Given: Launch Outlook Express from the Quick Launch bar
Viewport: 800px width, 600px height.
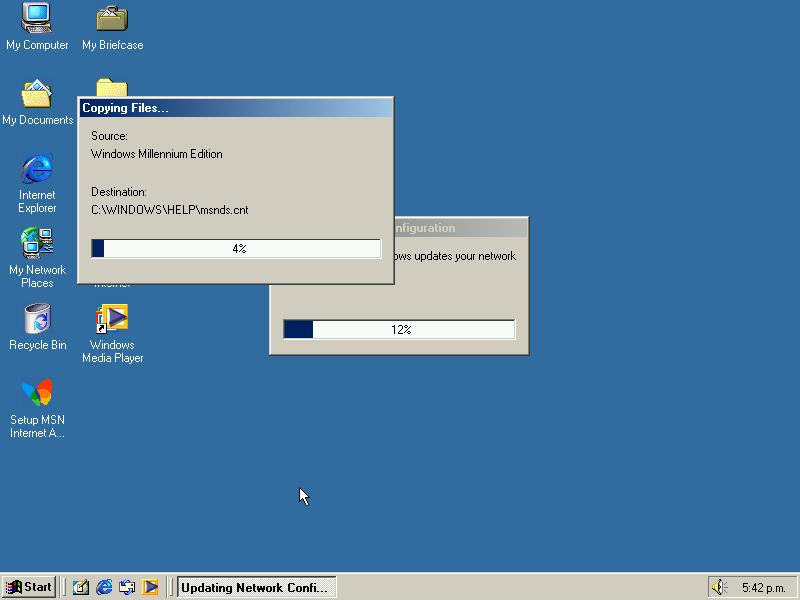Looking at the screenshot, I should coord(127,587).
